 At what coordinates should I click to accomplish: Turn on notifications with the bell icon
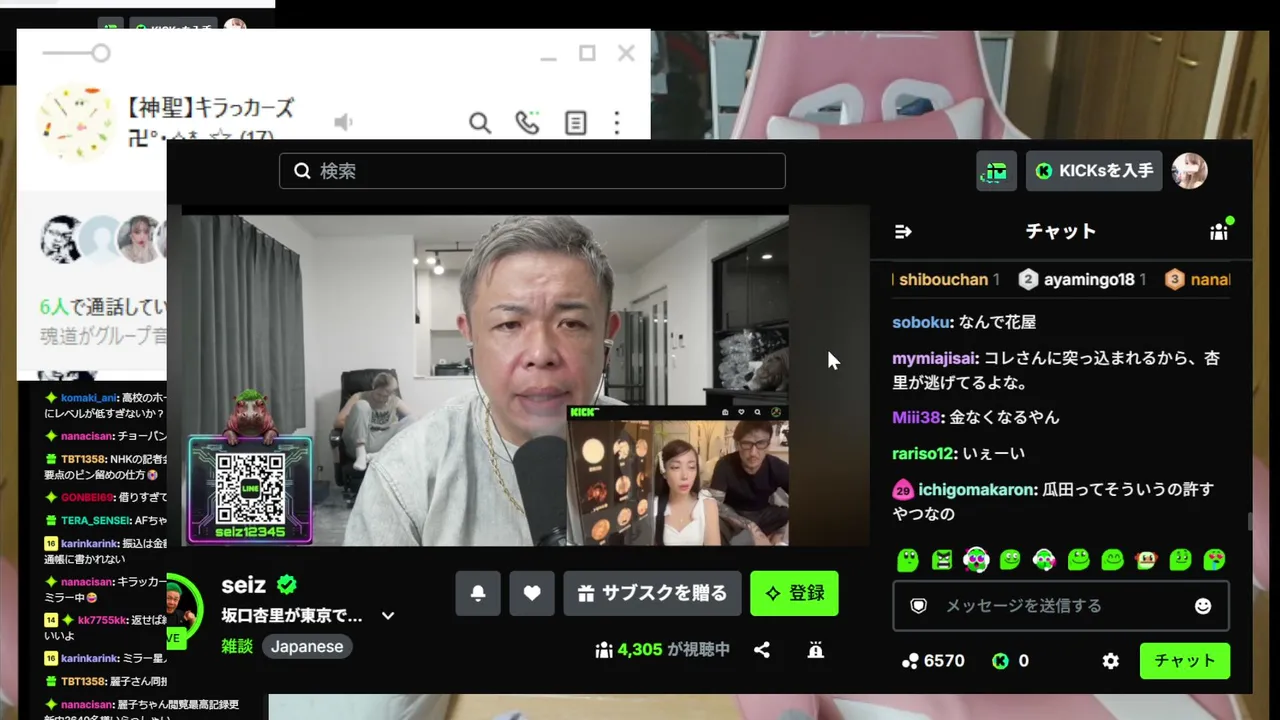click(478, 593)
